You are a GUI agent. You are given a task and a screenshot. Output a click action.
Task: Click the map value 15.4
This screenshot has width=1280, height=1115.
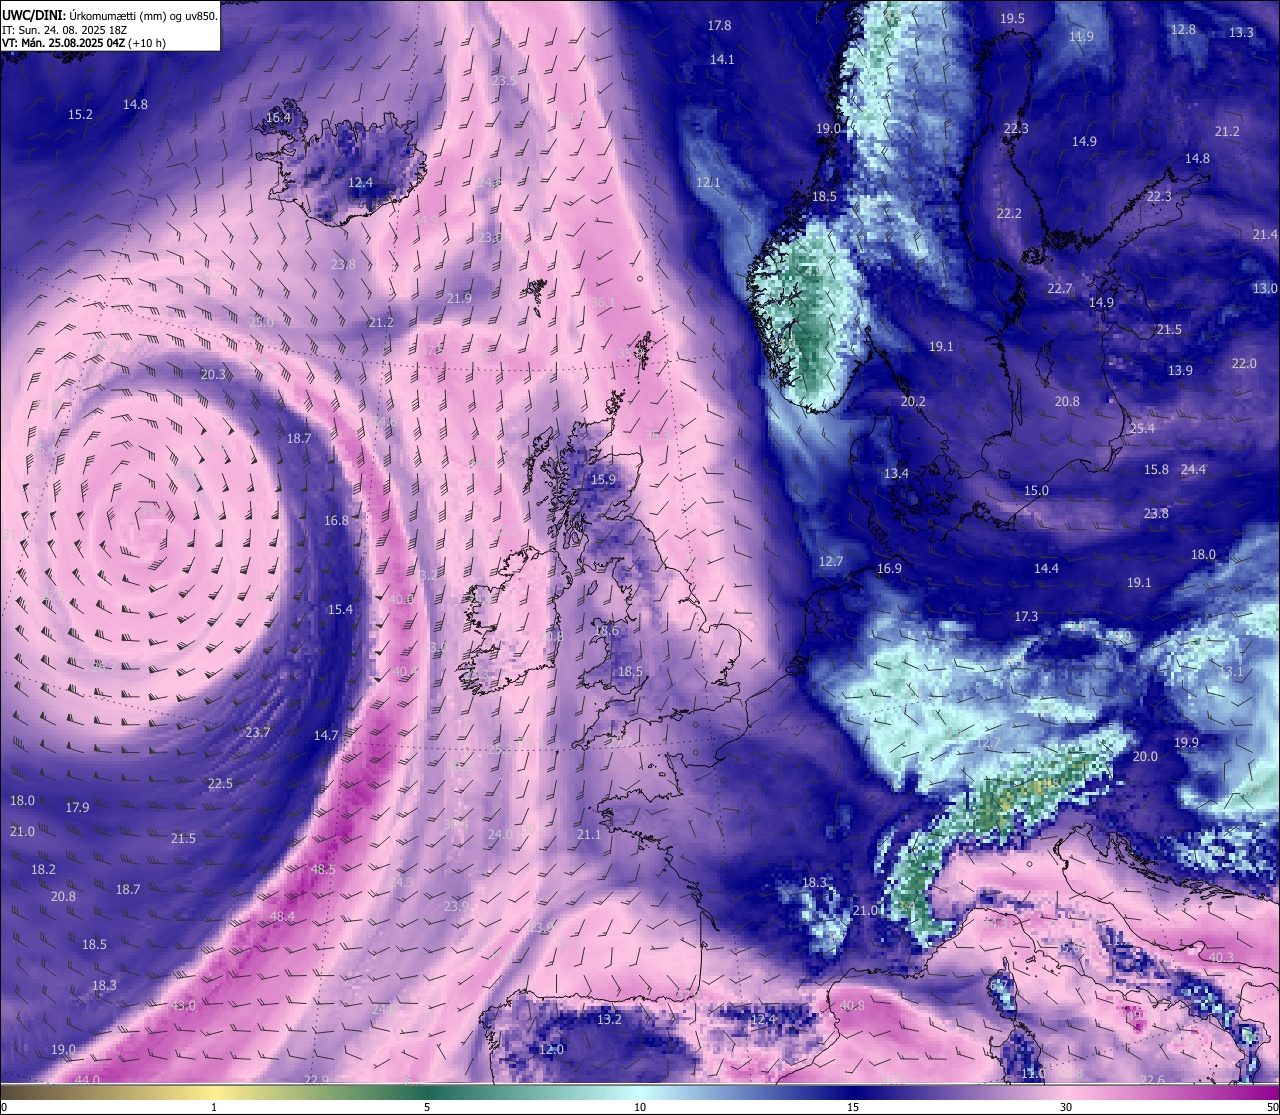(x=340, y=610)
